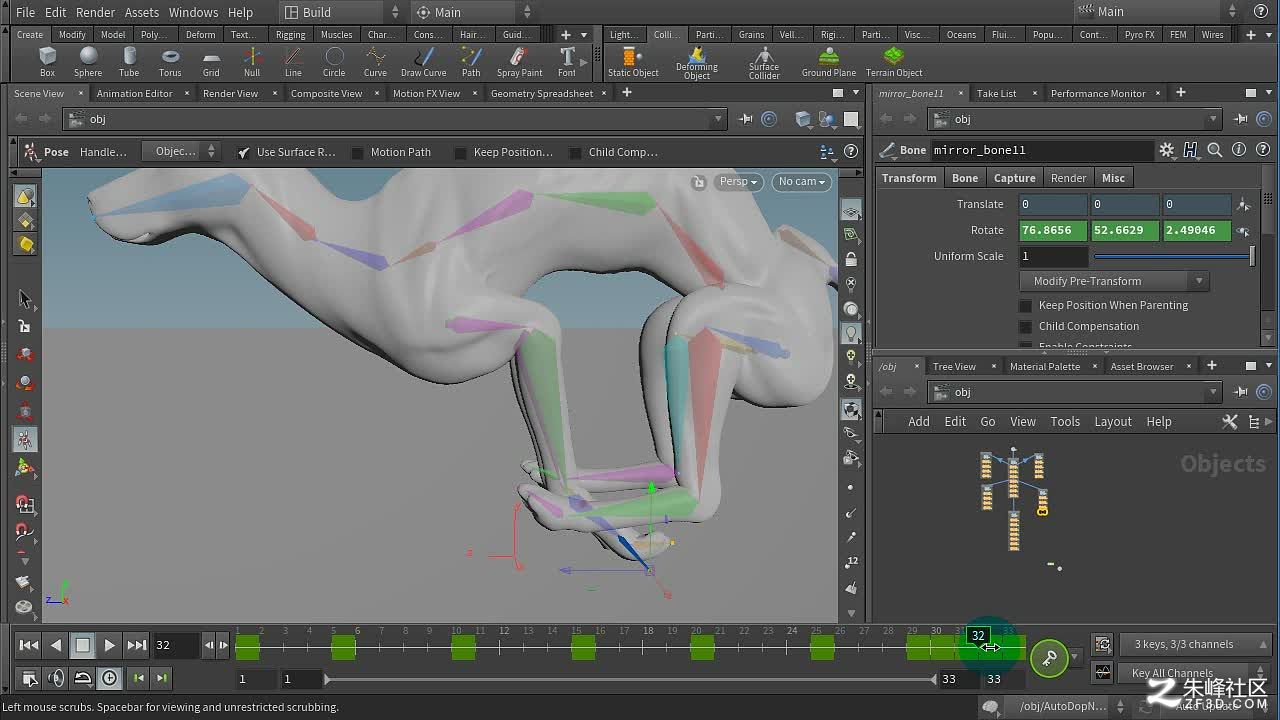Select the Circle shelf tool
The width and height of the screenshot is (1280, 720).
pos(334,62)
